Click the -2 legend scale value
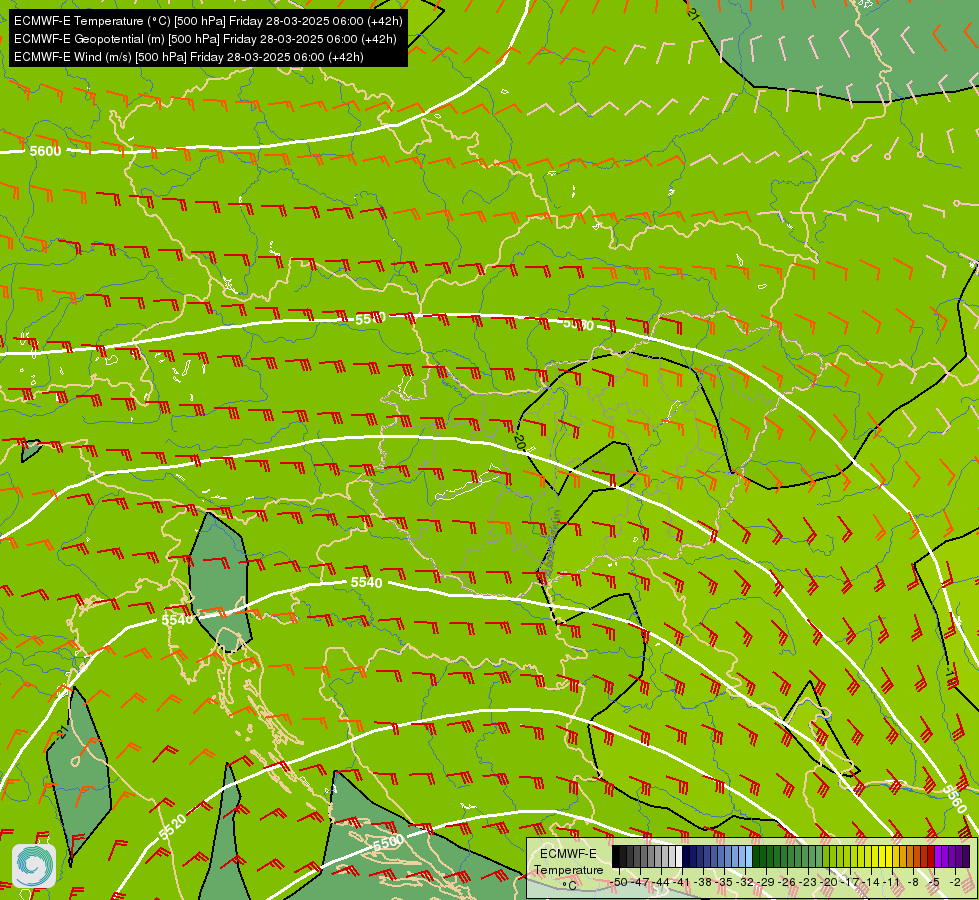979x900 pixels. [955, 883]
